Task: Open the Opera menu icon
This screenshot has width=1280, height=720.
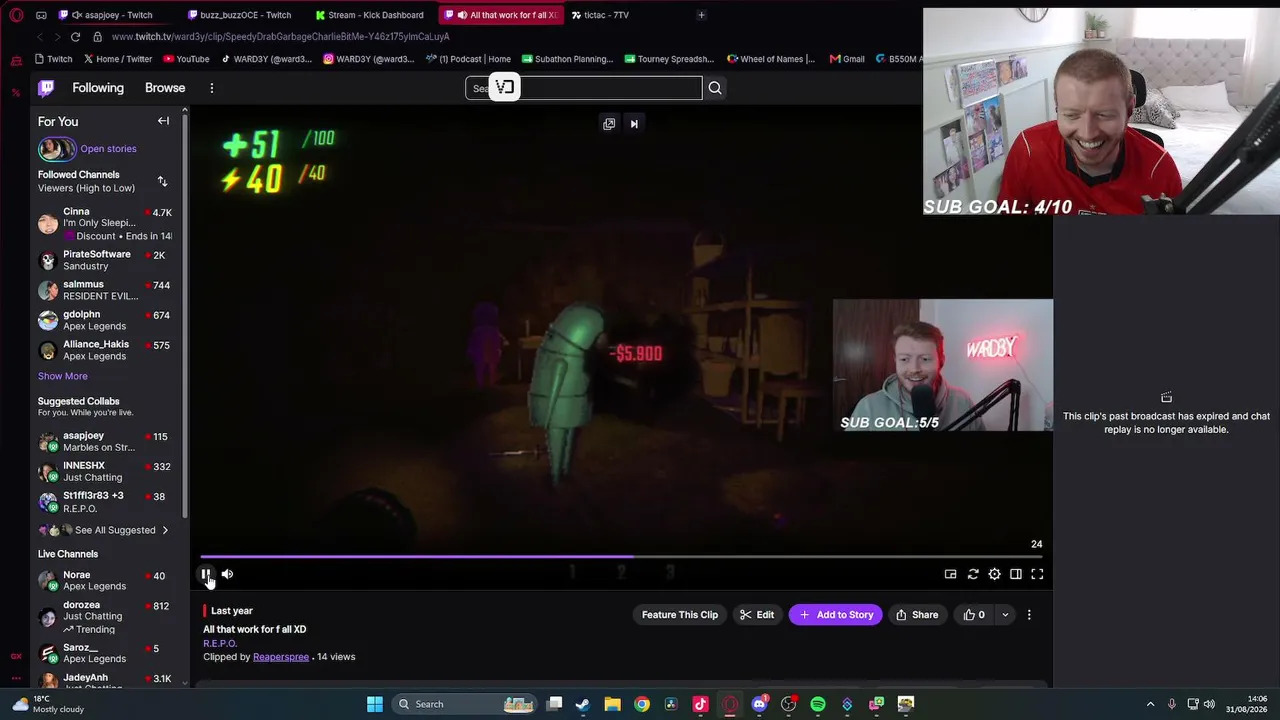Action: (16, 15)
